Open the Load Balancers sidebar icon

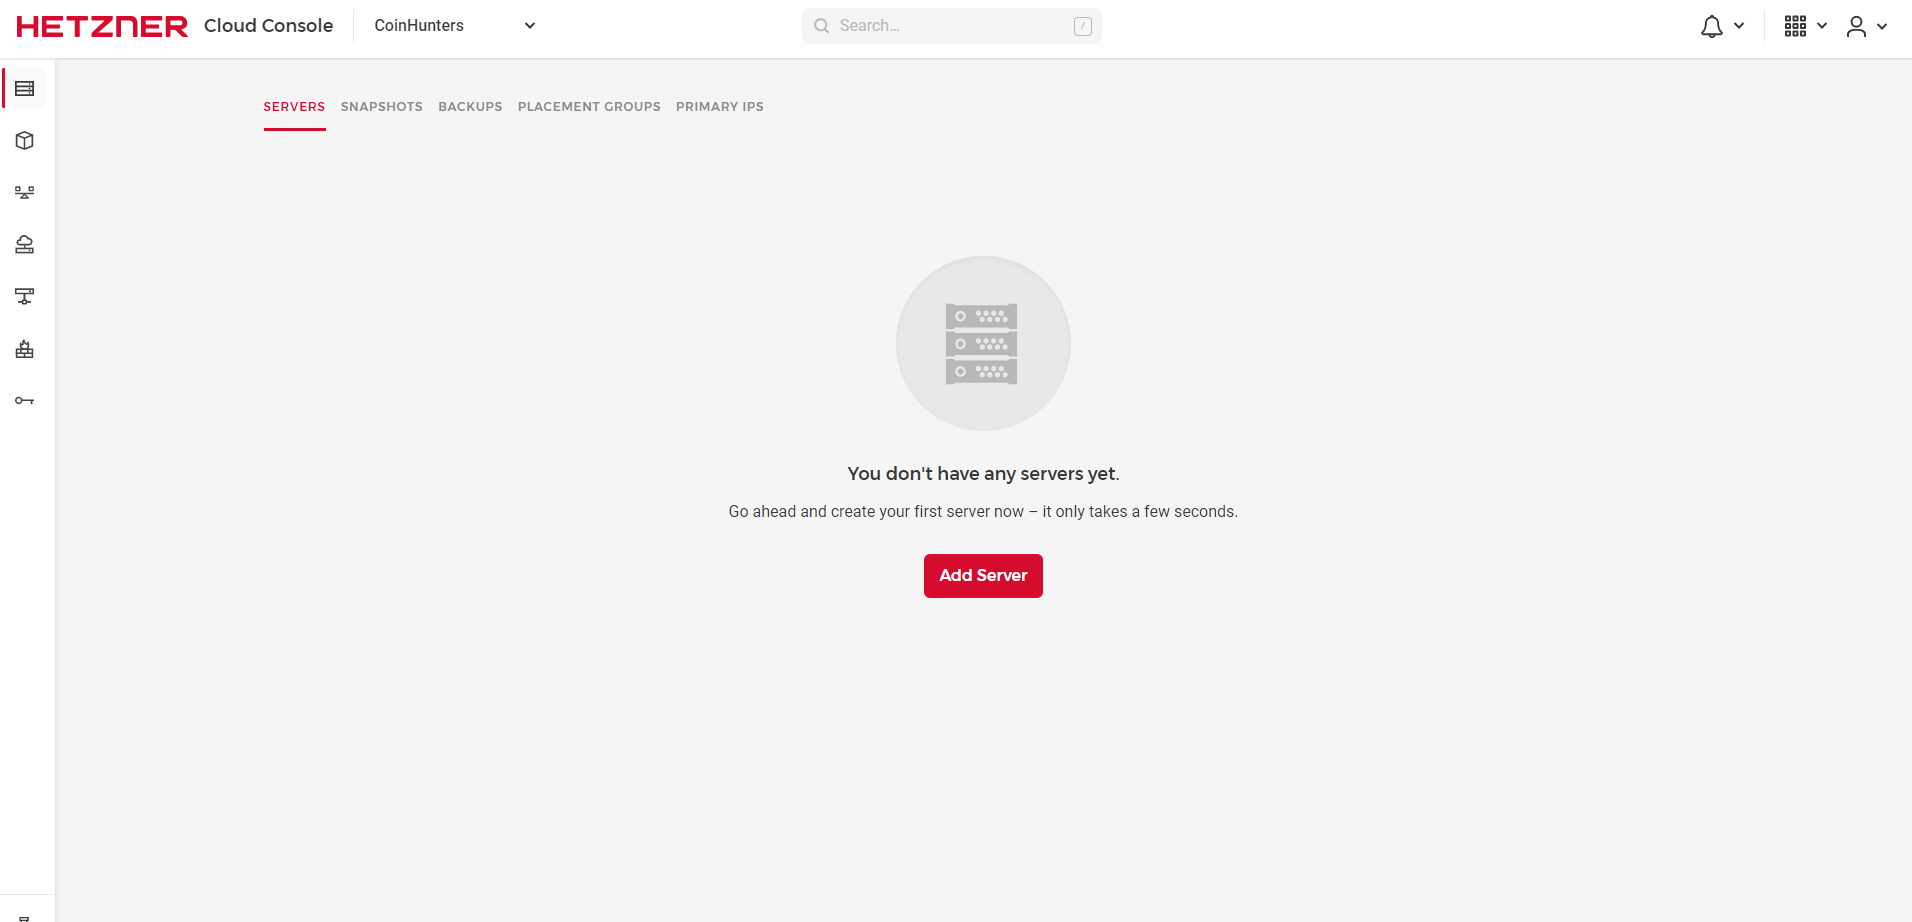pos(25,193)
